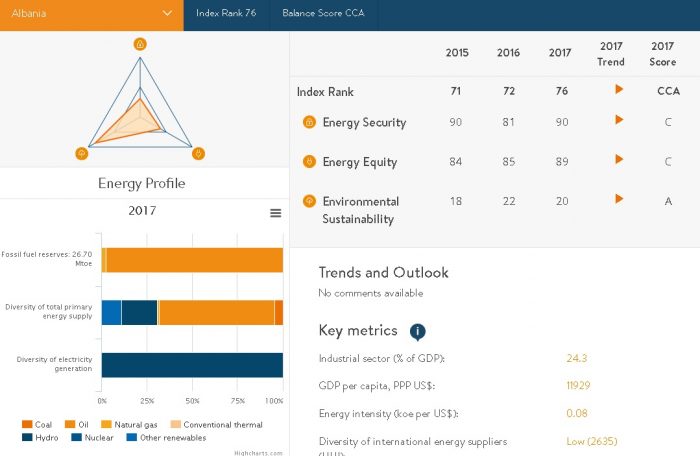Click the icon beside the Energy Equity label

[x=310, y=162]
